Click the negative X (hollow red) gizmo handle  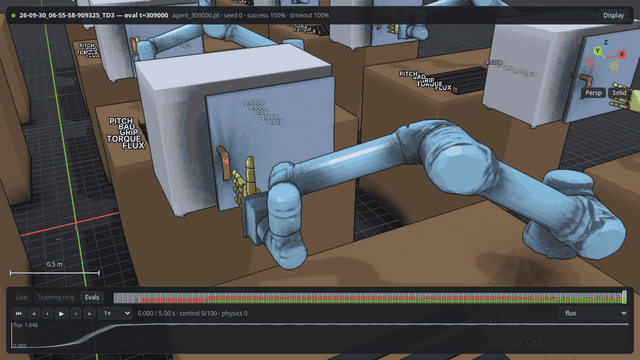[x=590, y=62]
